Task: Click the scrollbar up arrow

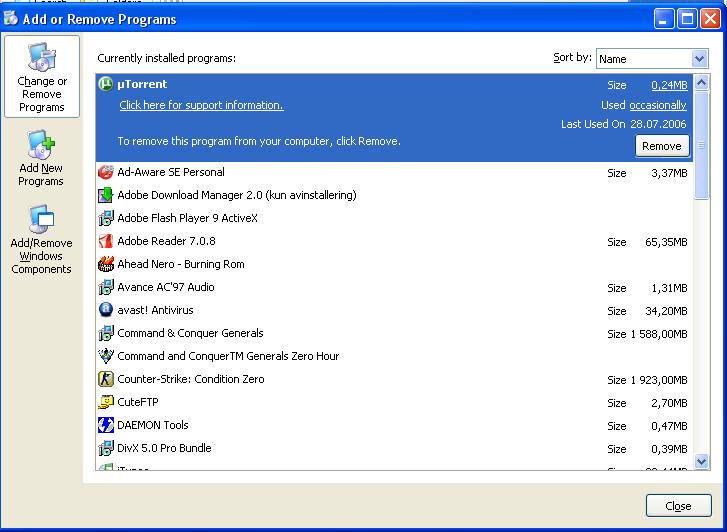Action: 701,83
